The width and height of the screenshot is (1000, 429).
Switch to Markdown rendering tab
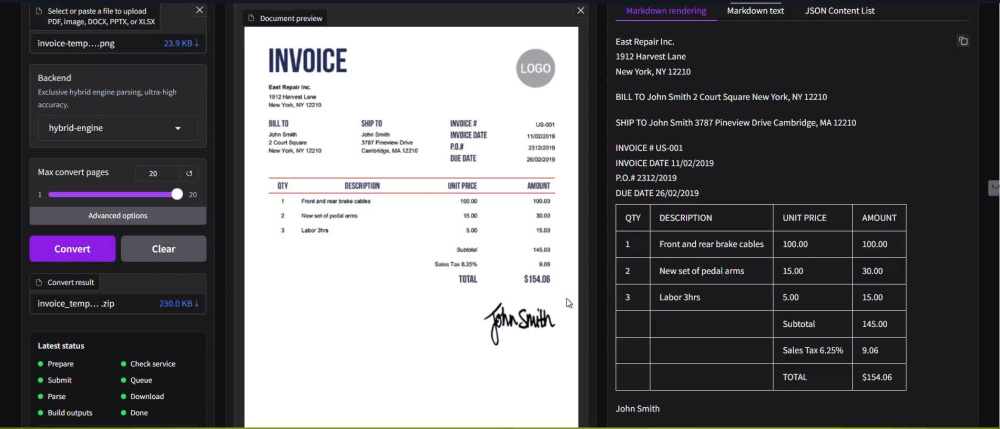point(666,11)
